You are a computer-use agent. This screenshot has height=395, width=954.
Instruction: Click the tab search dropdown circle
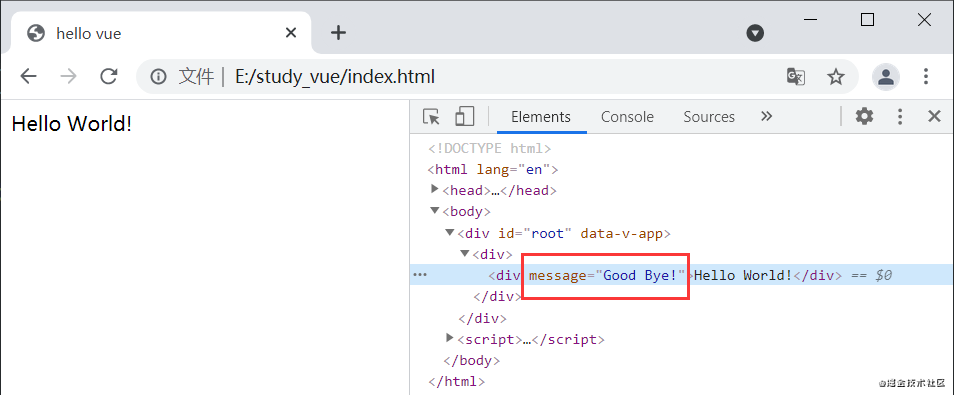755,33
